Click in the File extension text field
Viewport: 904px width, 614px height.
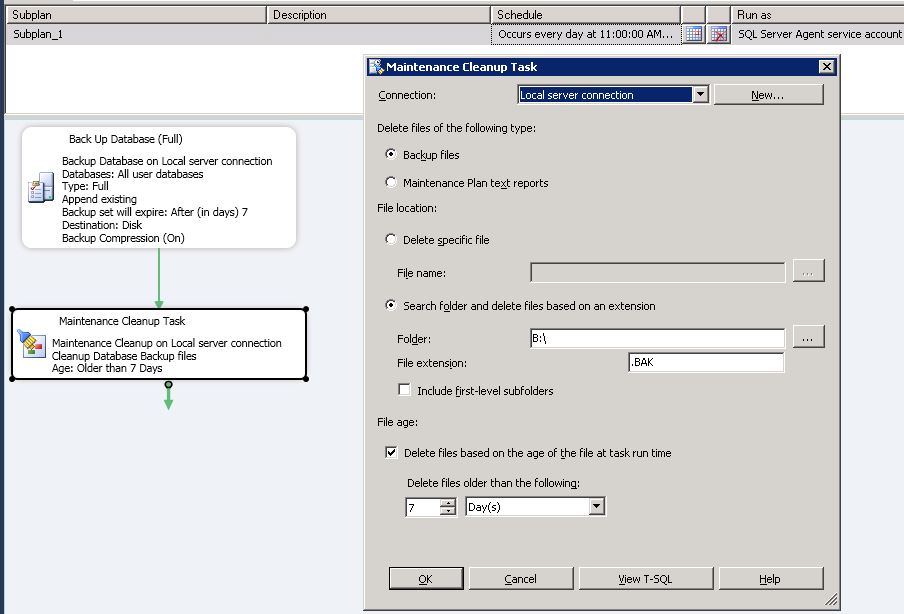pyautogui.click(x=705, y=363)
